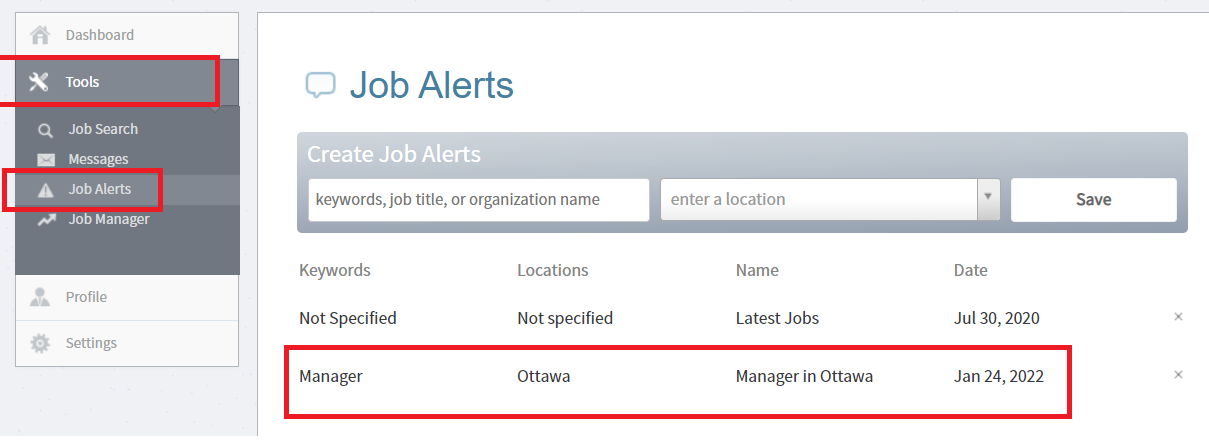Save the new job alert
This screenshot has width=1209, height=446.
click(1094, 199)
